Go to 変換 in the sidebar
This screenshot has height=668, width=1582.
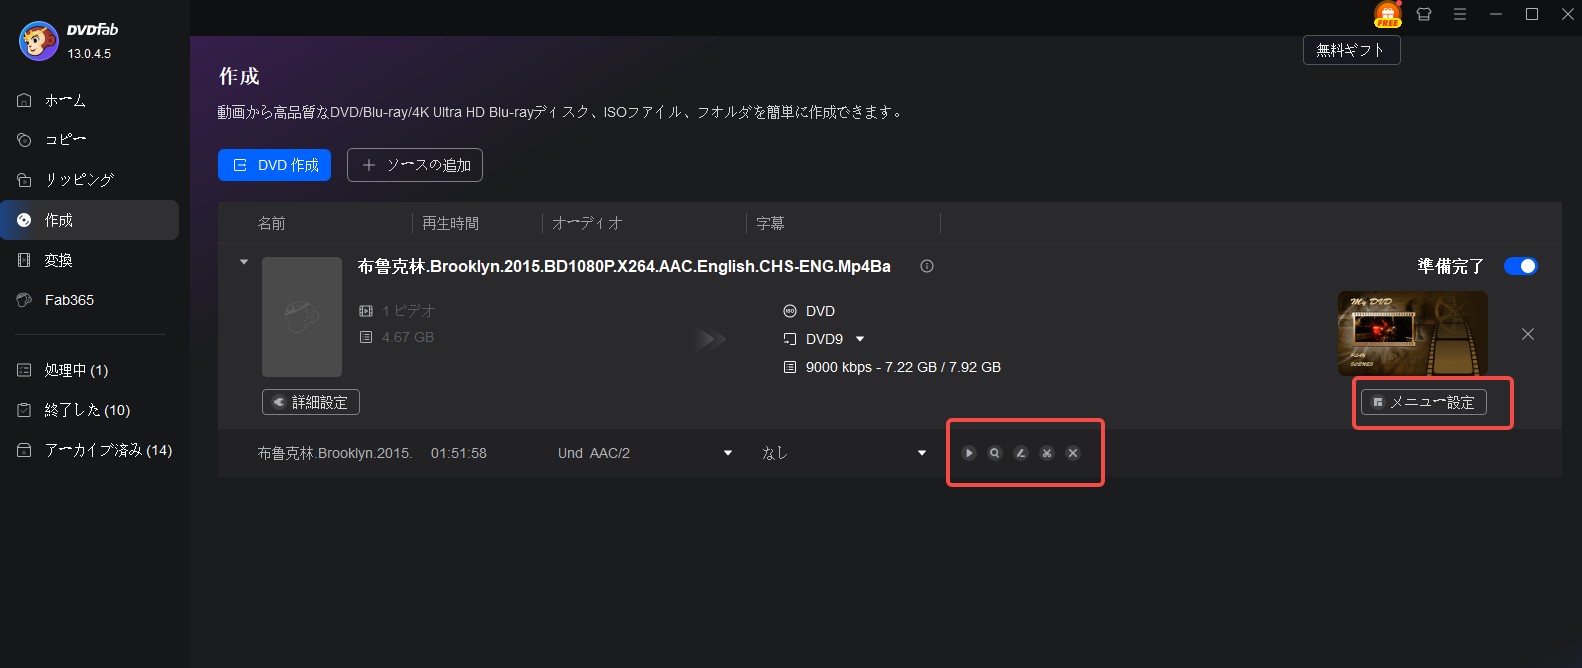pos(58,260)
